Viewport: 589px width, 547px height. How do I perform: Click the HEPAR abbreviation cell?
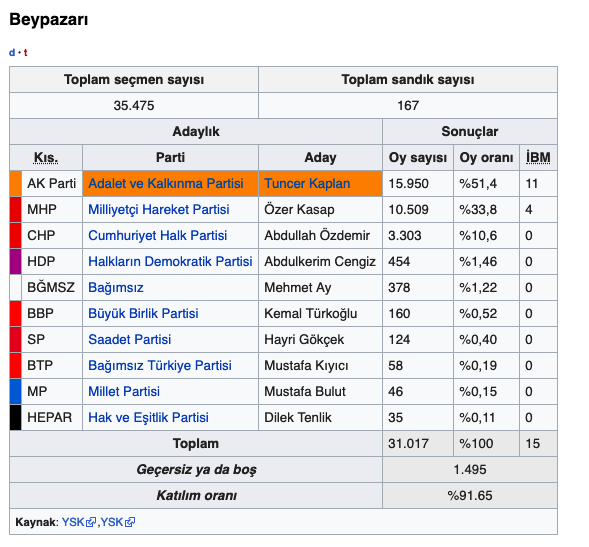coord(51,417)
